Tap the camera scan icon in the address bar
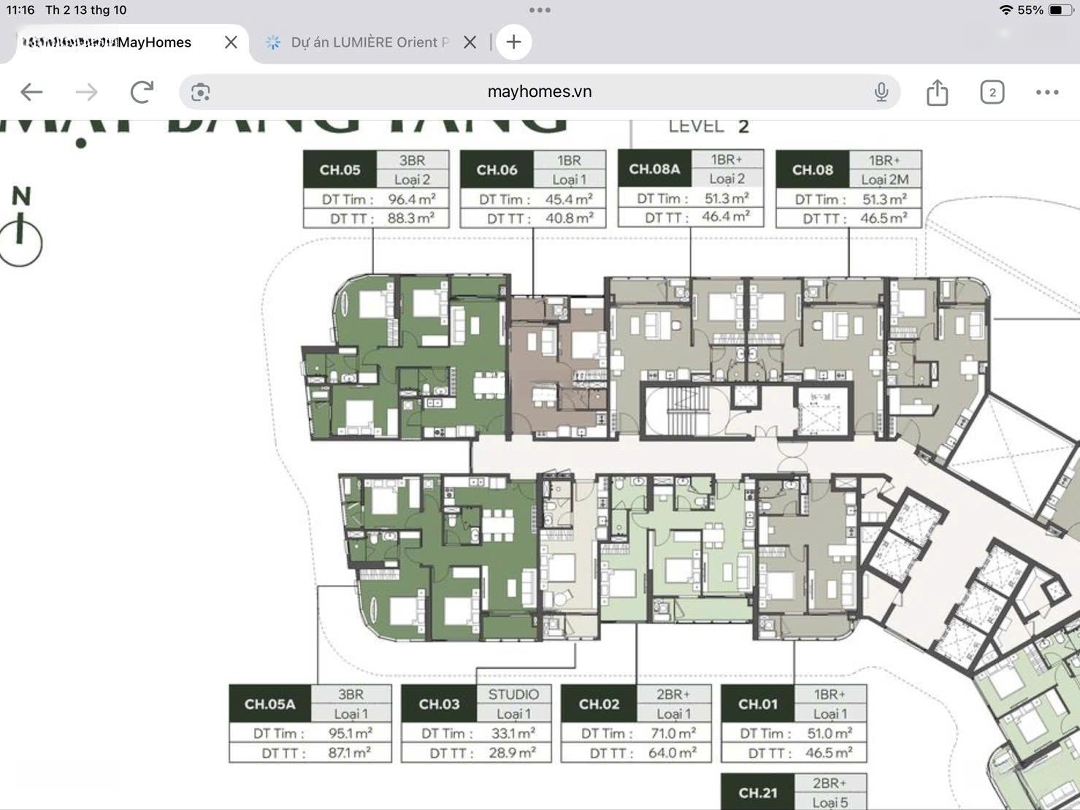This screenshot has height=810, width=1080. 201,92
